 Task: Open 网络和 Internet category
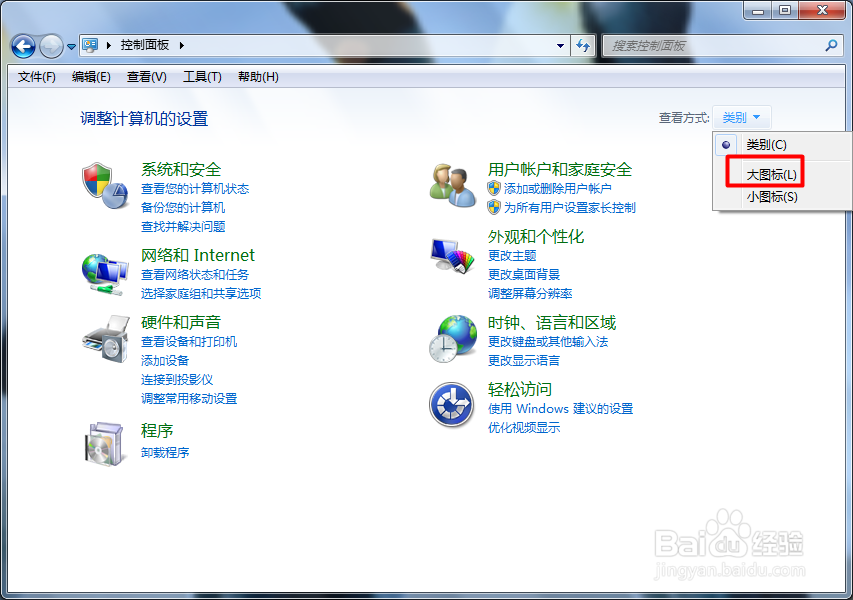pyautogui.click(x=198, y=255)
